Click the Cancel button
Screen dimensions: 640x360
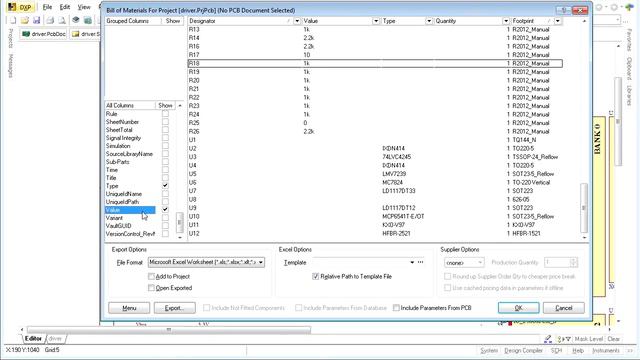click(564, 308)
